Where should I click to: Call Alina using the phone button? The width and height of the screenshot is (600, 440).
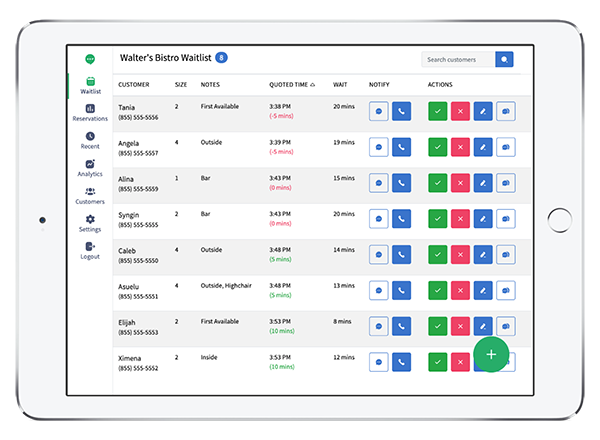[x=401, y=183]
